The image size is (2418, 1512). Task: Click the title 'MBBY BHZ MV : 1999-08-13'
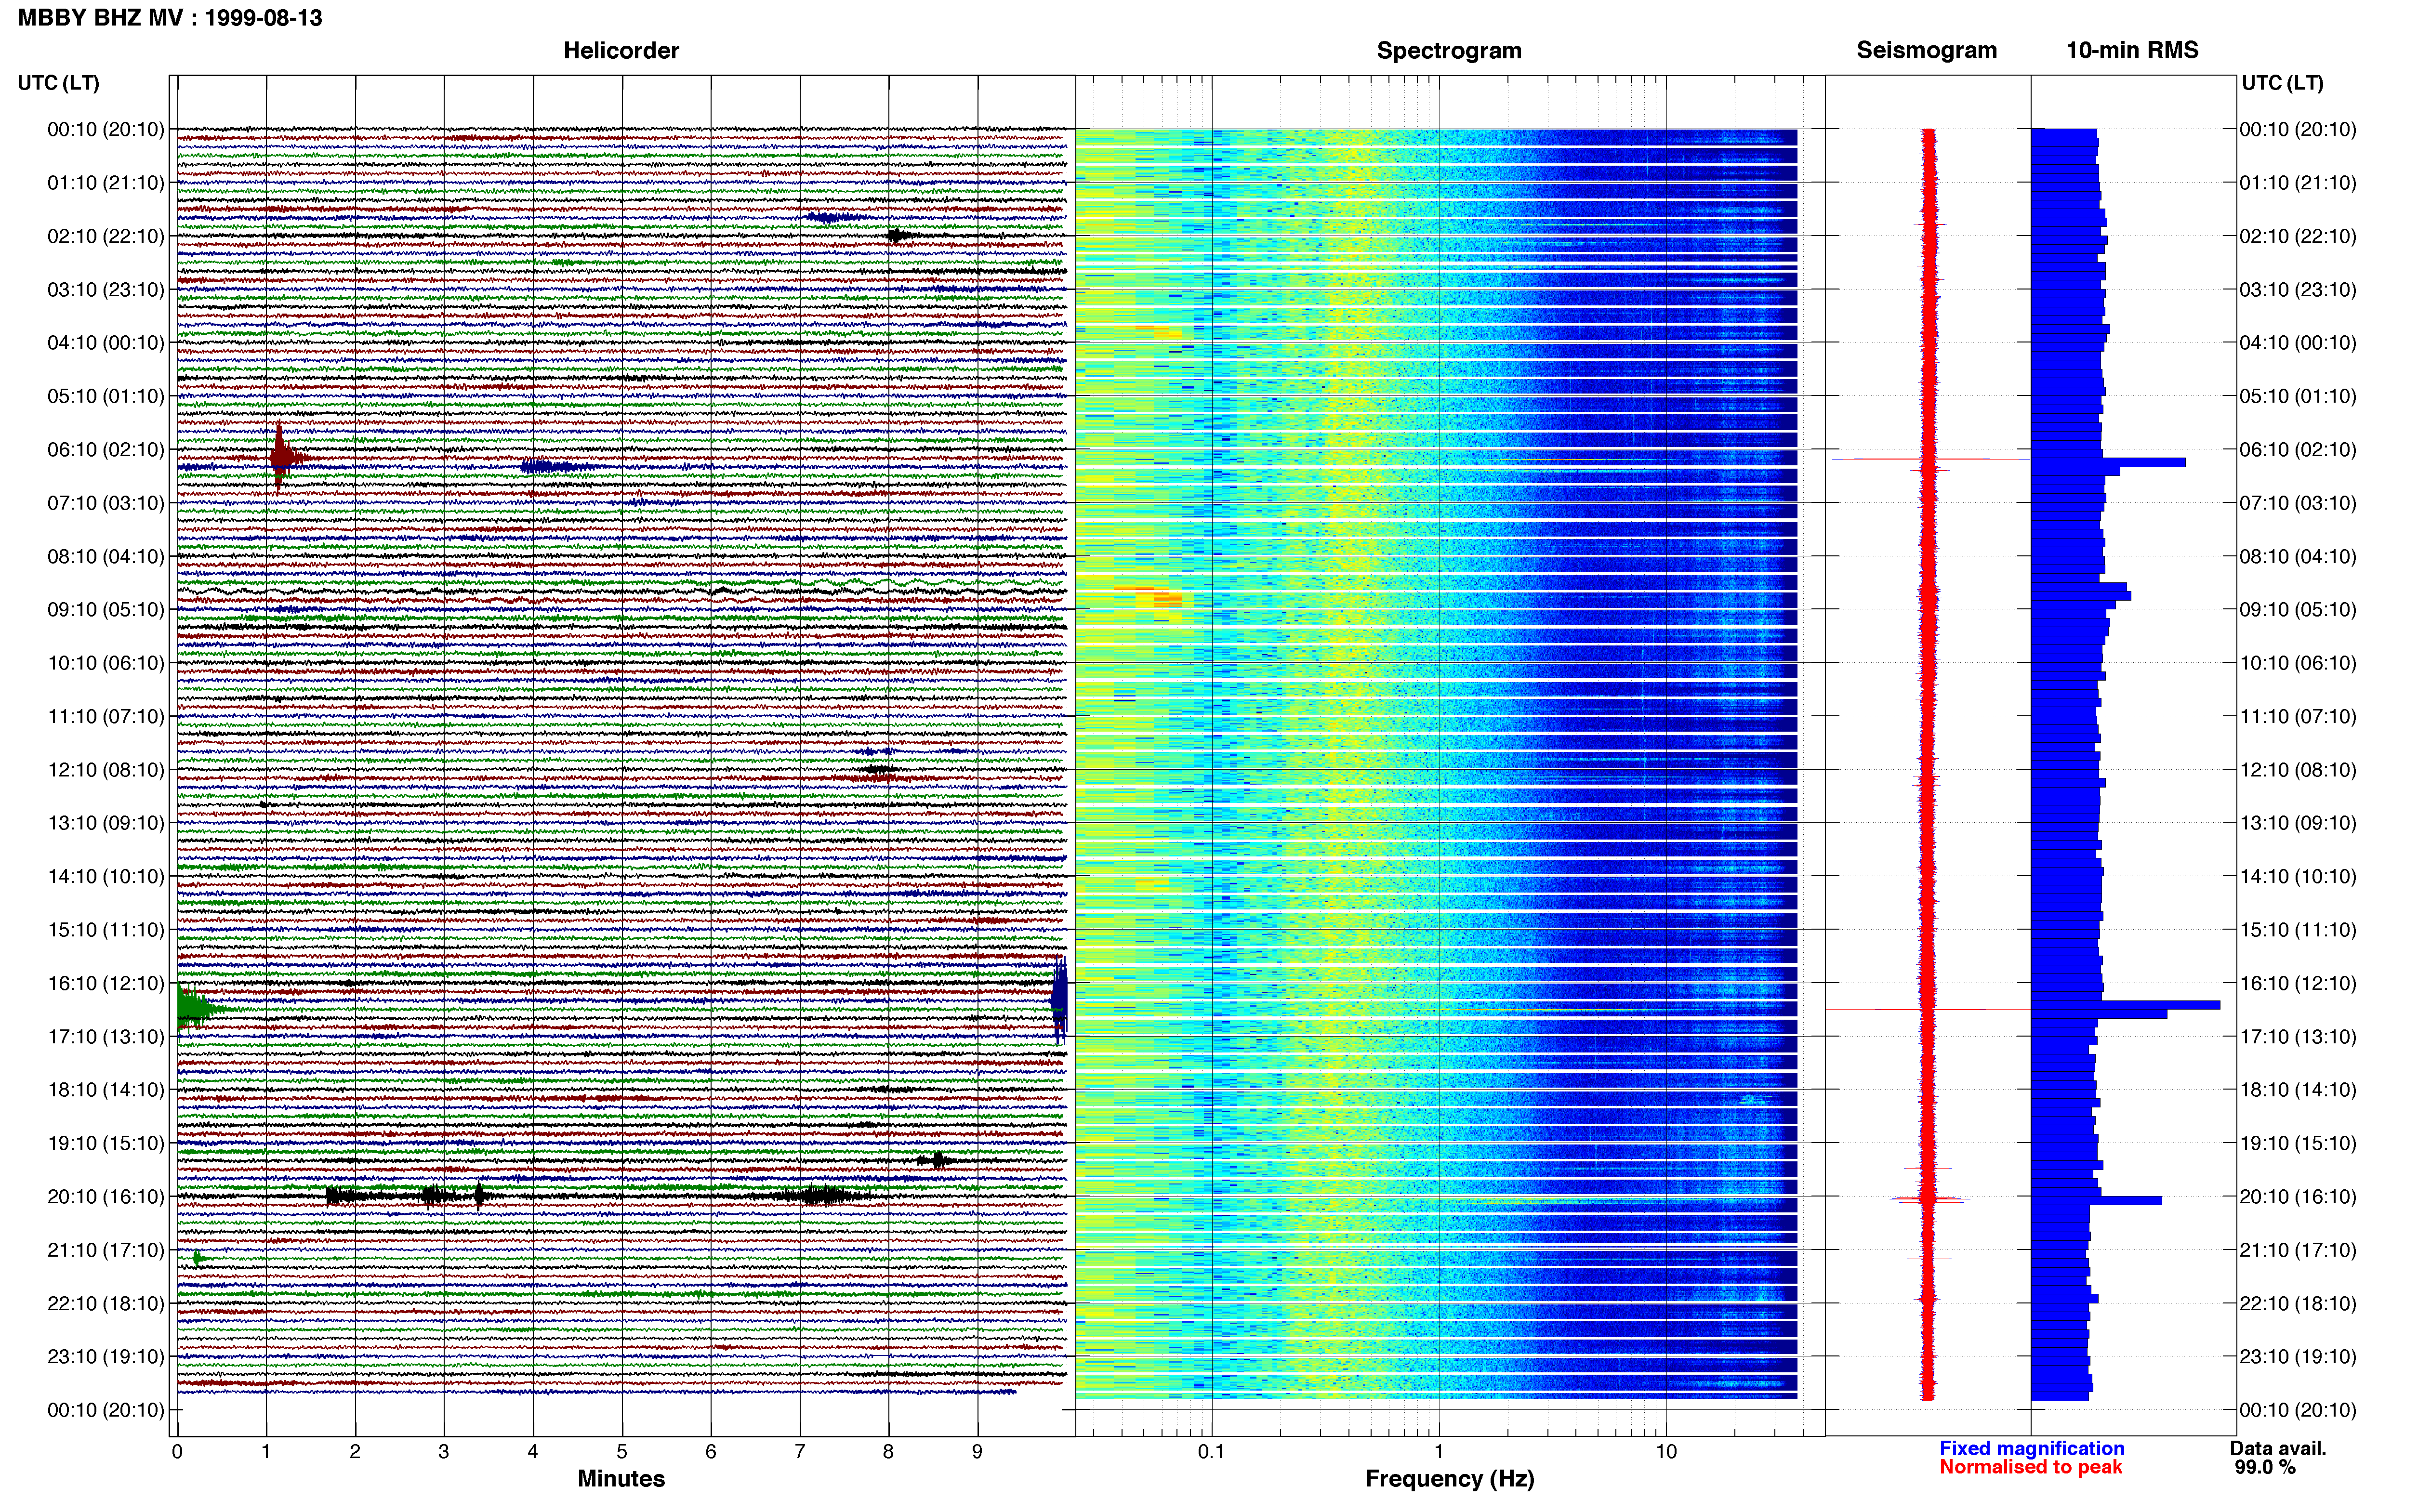click(170, 18)
